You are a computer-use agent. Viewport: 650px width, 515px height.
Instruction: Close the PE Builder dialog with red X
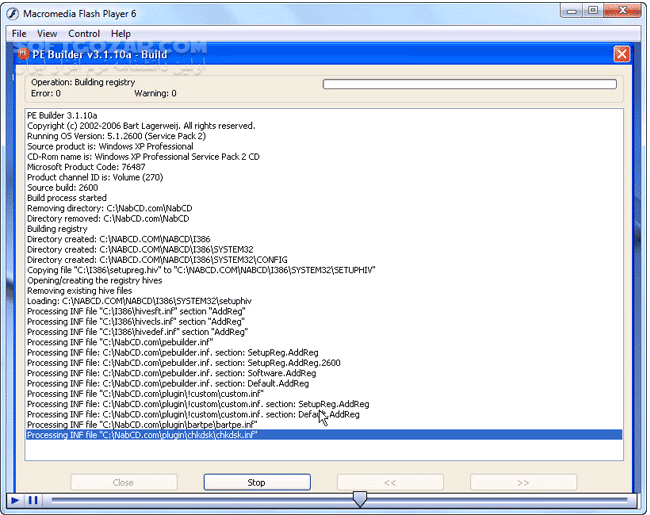pos(621,54)
